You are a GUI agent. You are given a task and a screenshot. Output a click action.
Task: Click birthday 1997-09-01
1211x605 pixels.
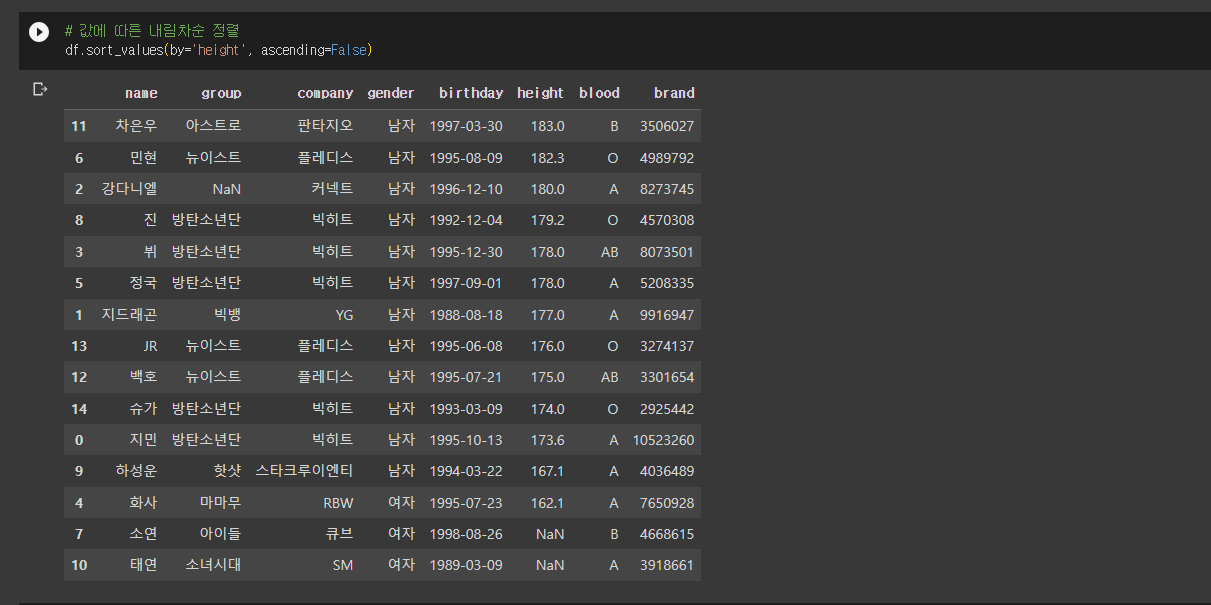466,283
